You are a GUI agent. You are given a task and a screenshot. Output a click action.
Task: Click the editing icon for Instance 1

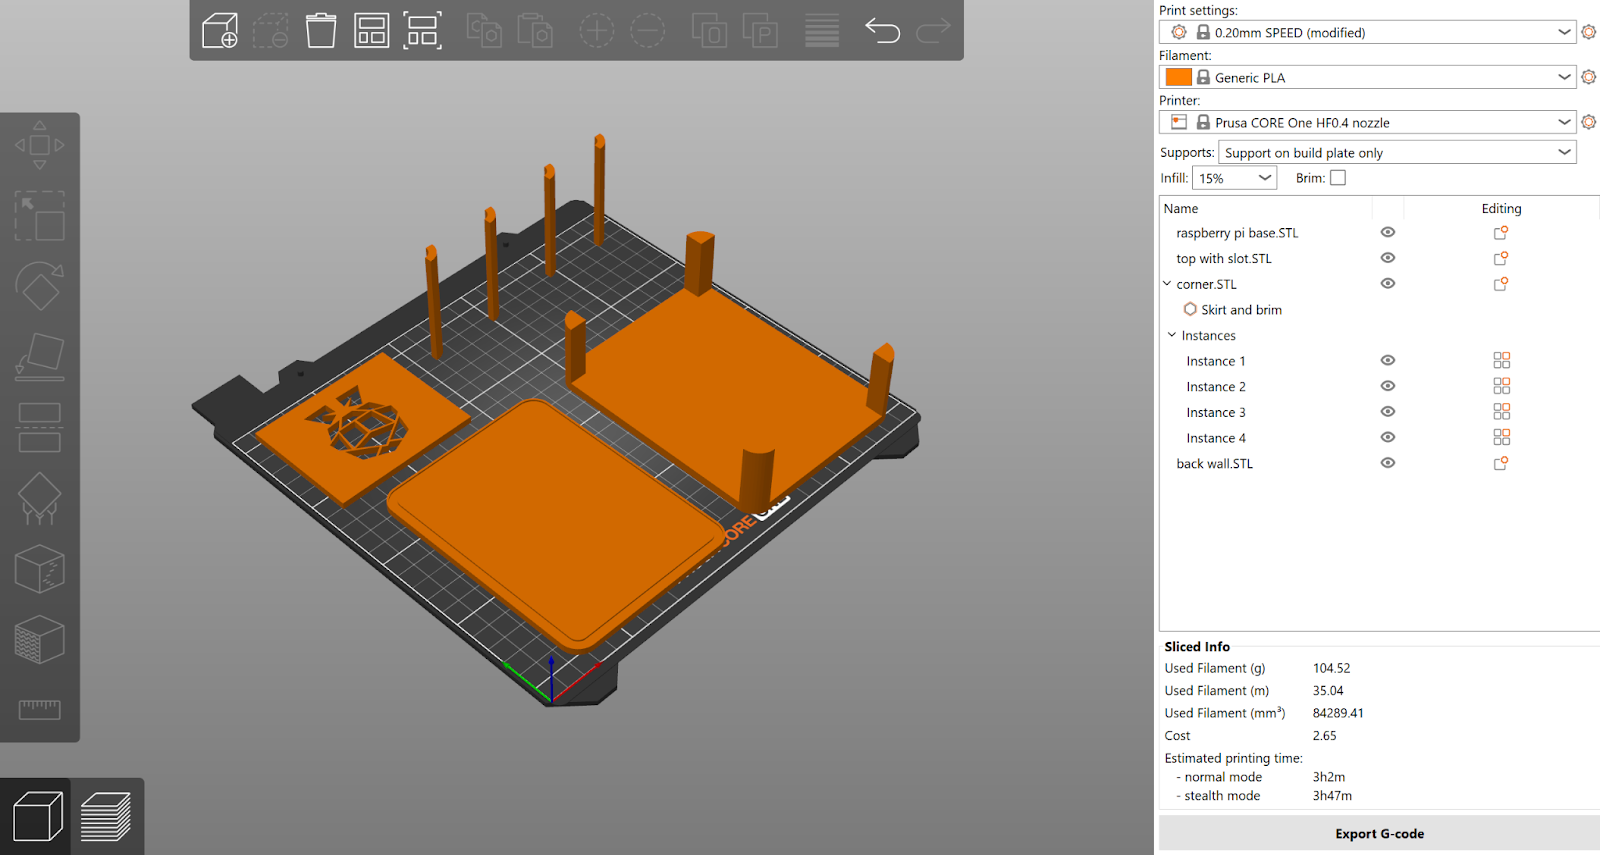tap(1501, 361)
